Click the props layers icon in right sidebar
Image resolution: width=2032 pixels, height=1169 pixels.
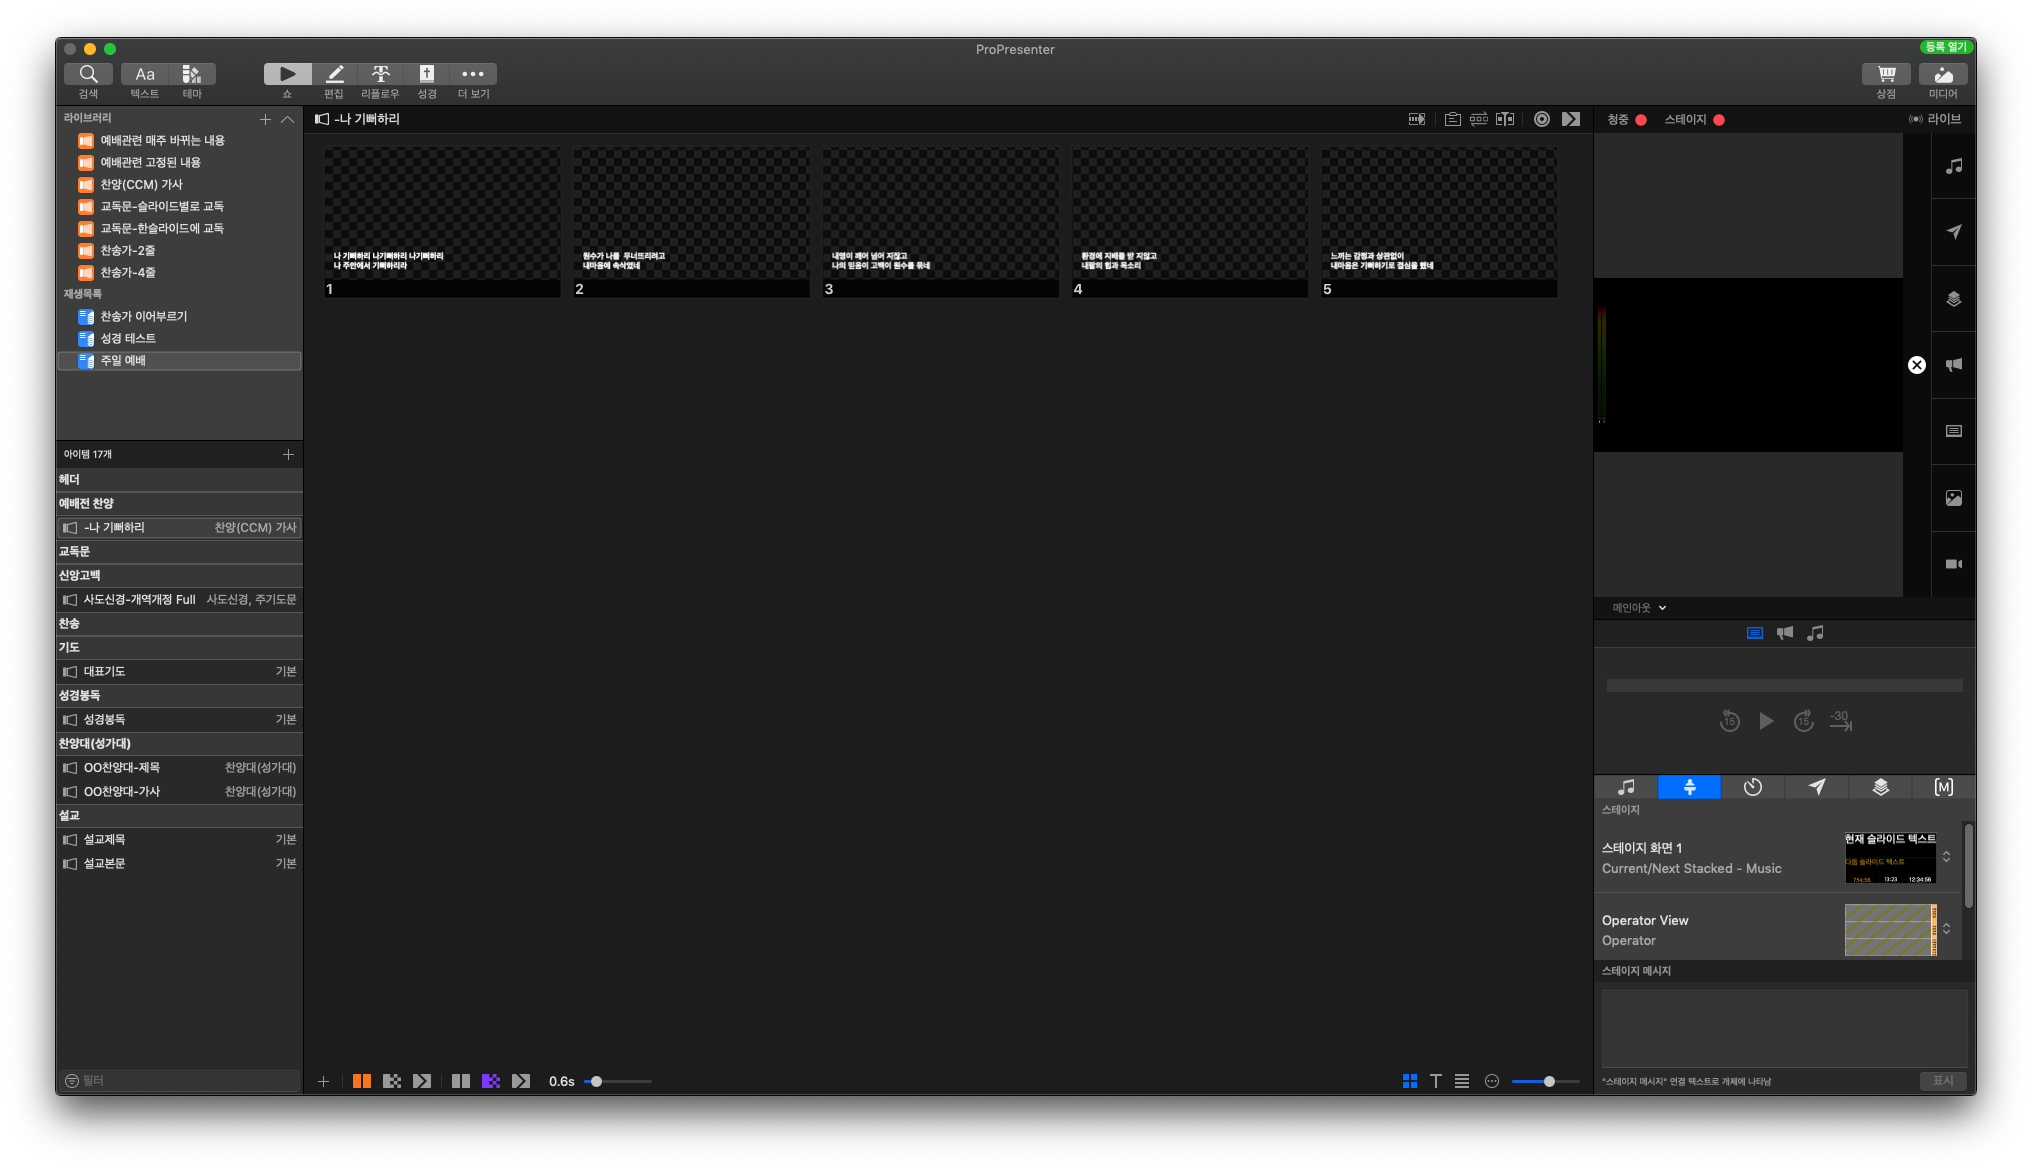(x=1953, y=299)
